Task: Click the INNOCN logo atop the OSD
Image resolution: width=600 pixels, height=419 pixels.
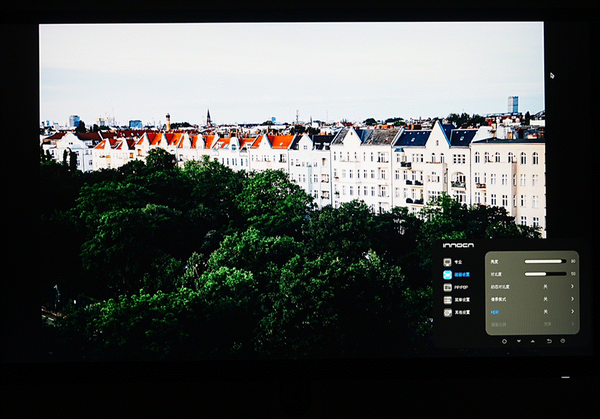Action: click(x=458, y=243)
